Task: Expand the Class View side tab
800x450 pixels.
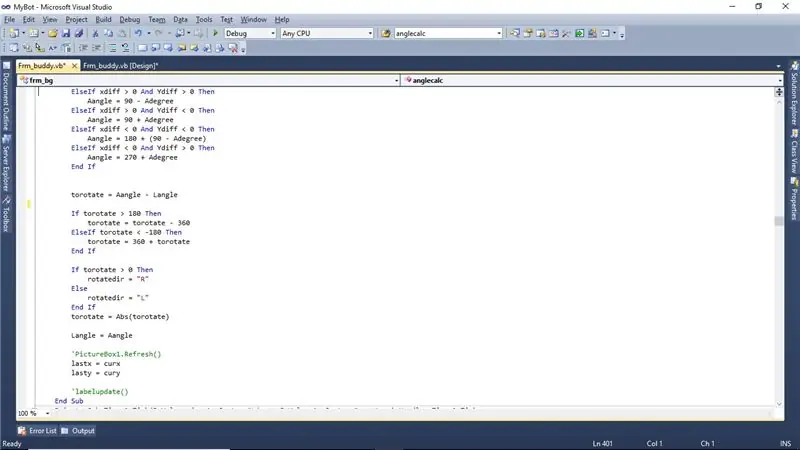Action: click(x=794, y=152)
